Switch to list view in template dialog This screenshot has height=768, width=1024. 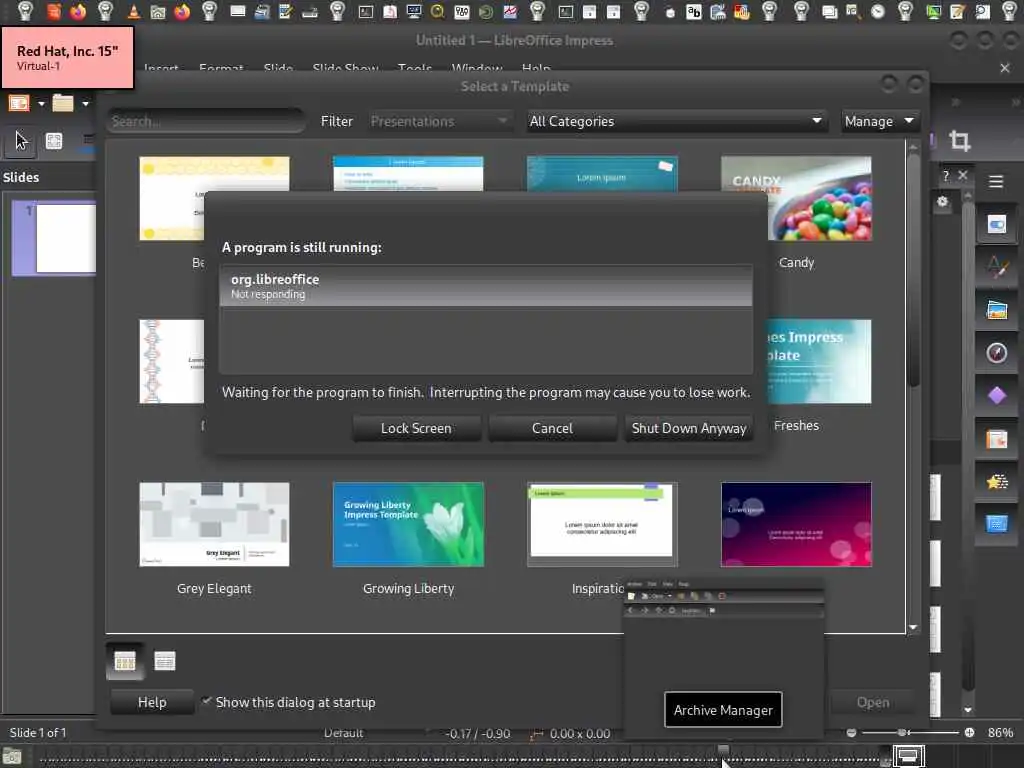(165, 661)
